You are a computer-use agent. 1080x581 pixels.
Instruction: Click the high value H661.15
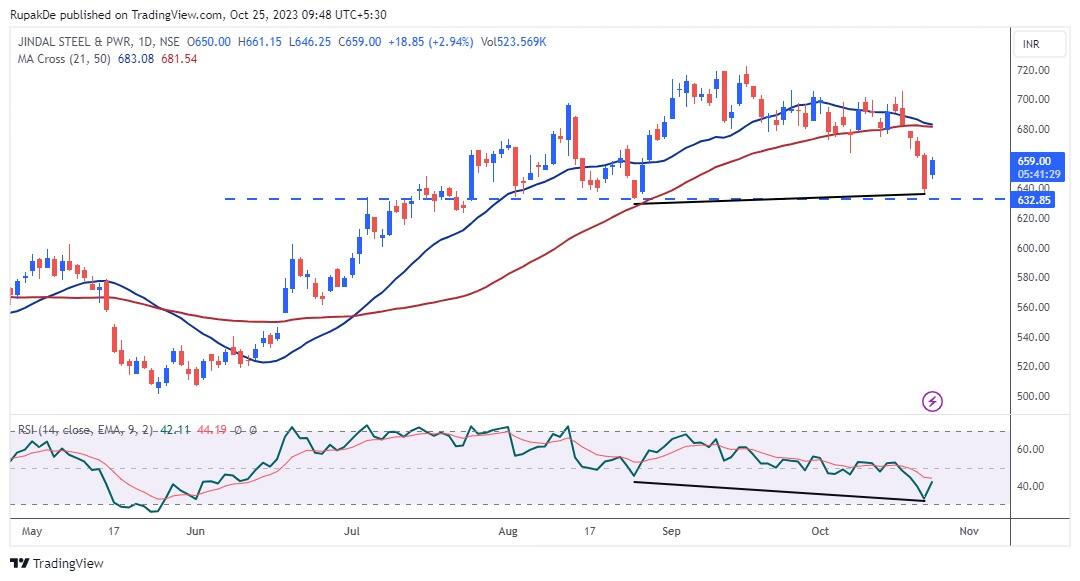260,41
